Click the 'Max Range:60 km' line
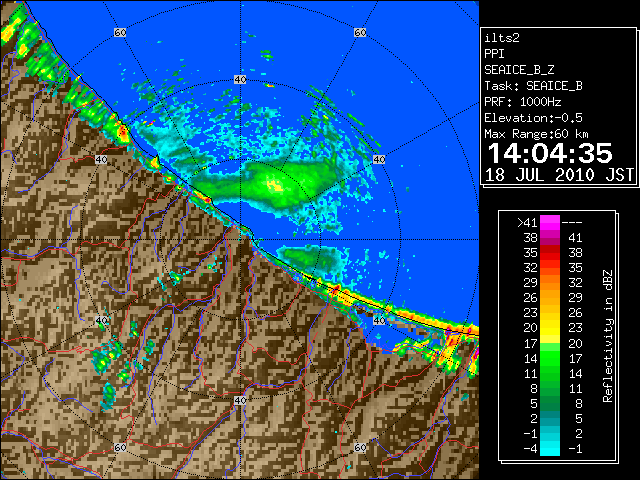Screen dimensions: 640x480 (536, 134)
